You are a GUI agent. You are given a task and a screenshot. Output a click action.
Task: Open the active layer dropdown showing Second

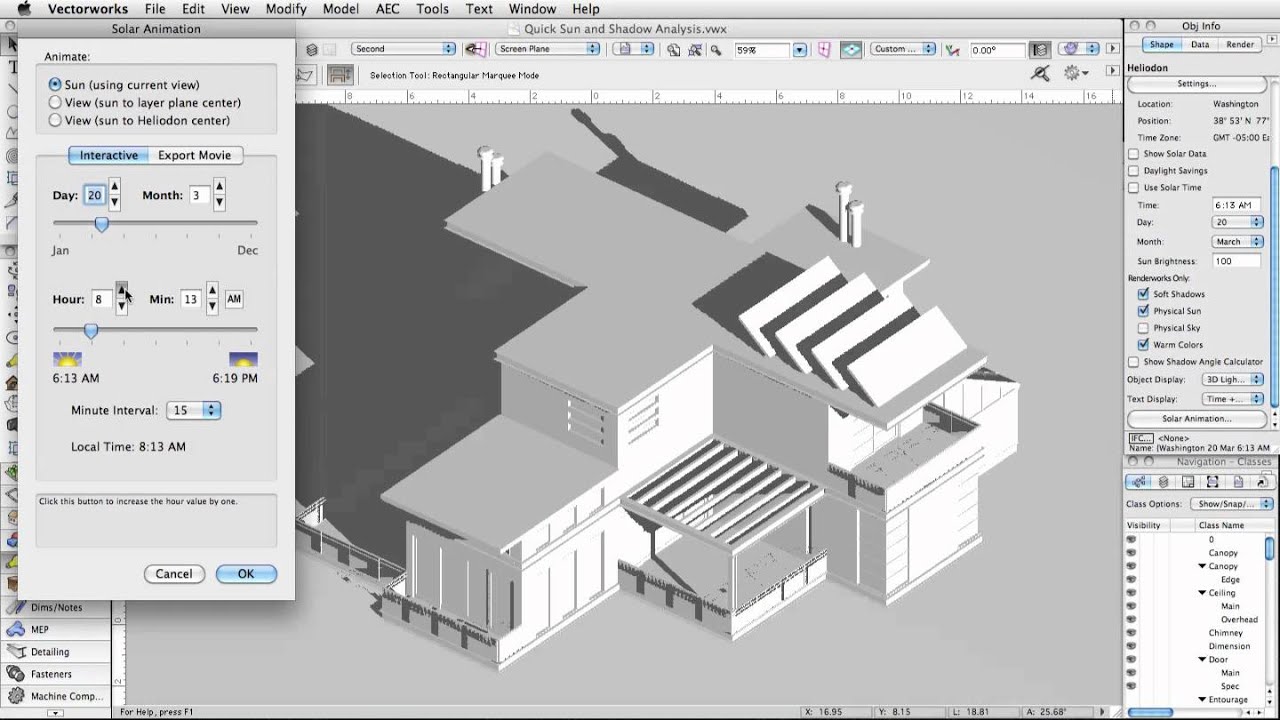tap(403, 49)
